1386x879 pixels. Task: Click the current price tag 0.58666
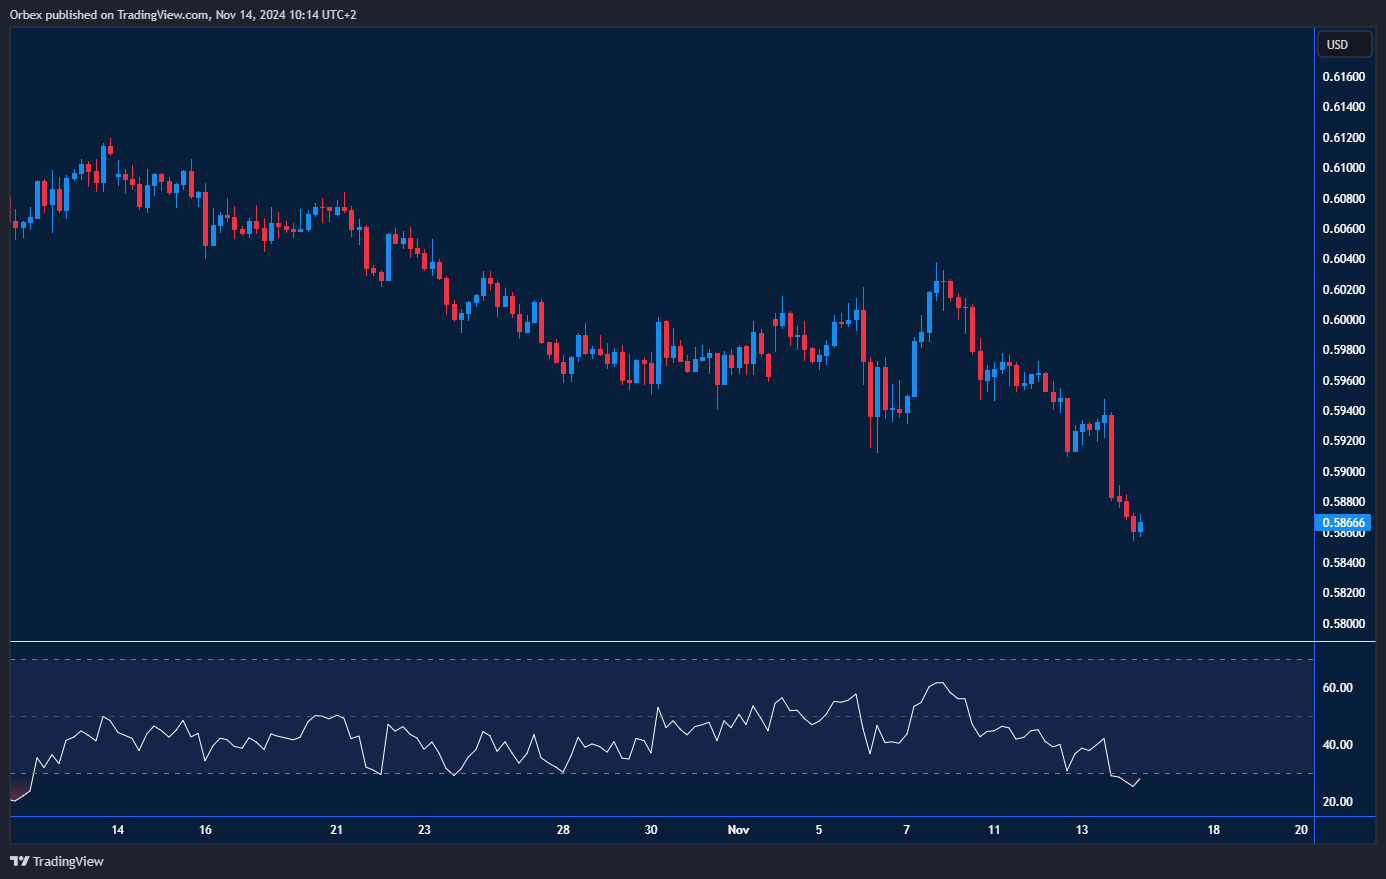1343,522
